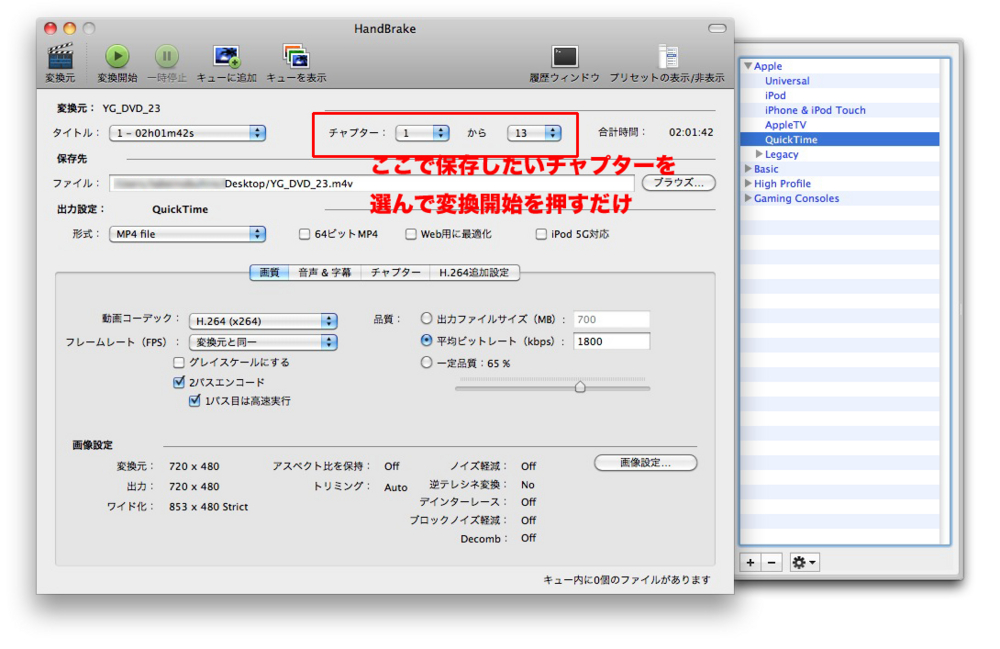1000x649 pixels.
Task: Add a new preset with plus button
Action: pyautogui.click(x=751, y=562)
